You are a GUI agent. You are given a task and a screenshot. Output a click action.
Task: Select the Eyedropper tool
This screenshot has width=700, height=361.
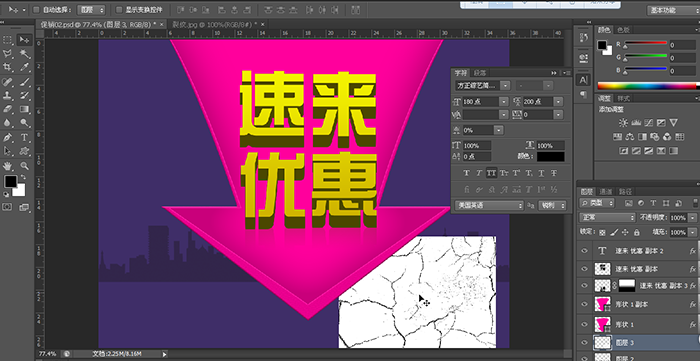point(24,67)
